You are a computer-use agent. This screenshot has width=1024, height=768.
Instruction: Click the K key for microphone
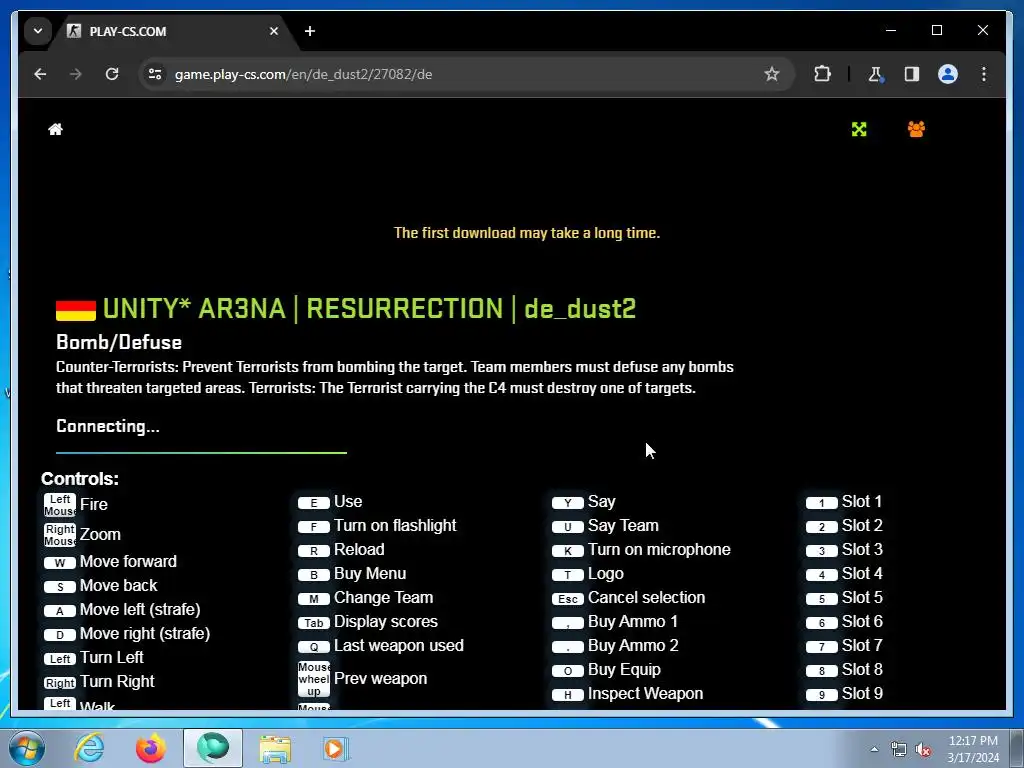click(x=568, y=551)
